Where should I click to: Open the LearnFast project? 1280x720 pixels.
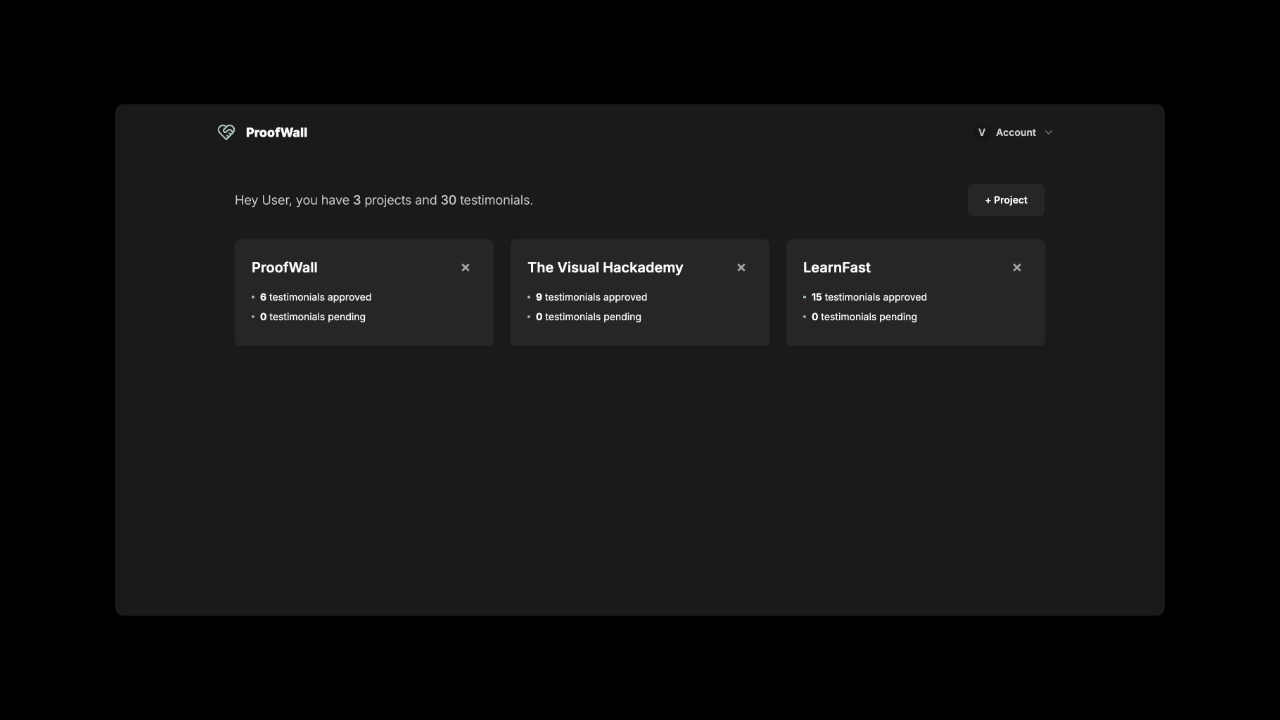click(836, 267)
